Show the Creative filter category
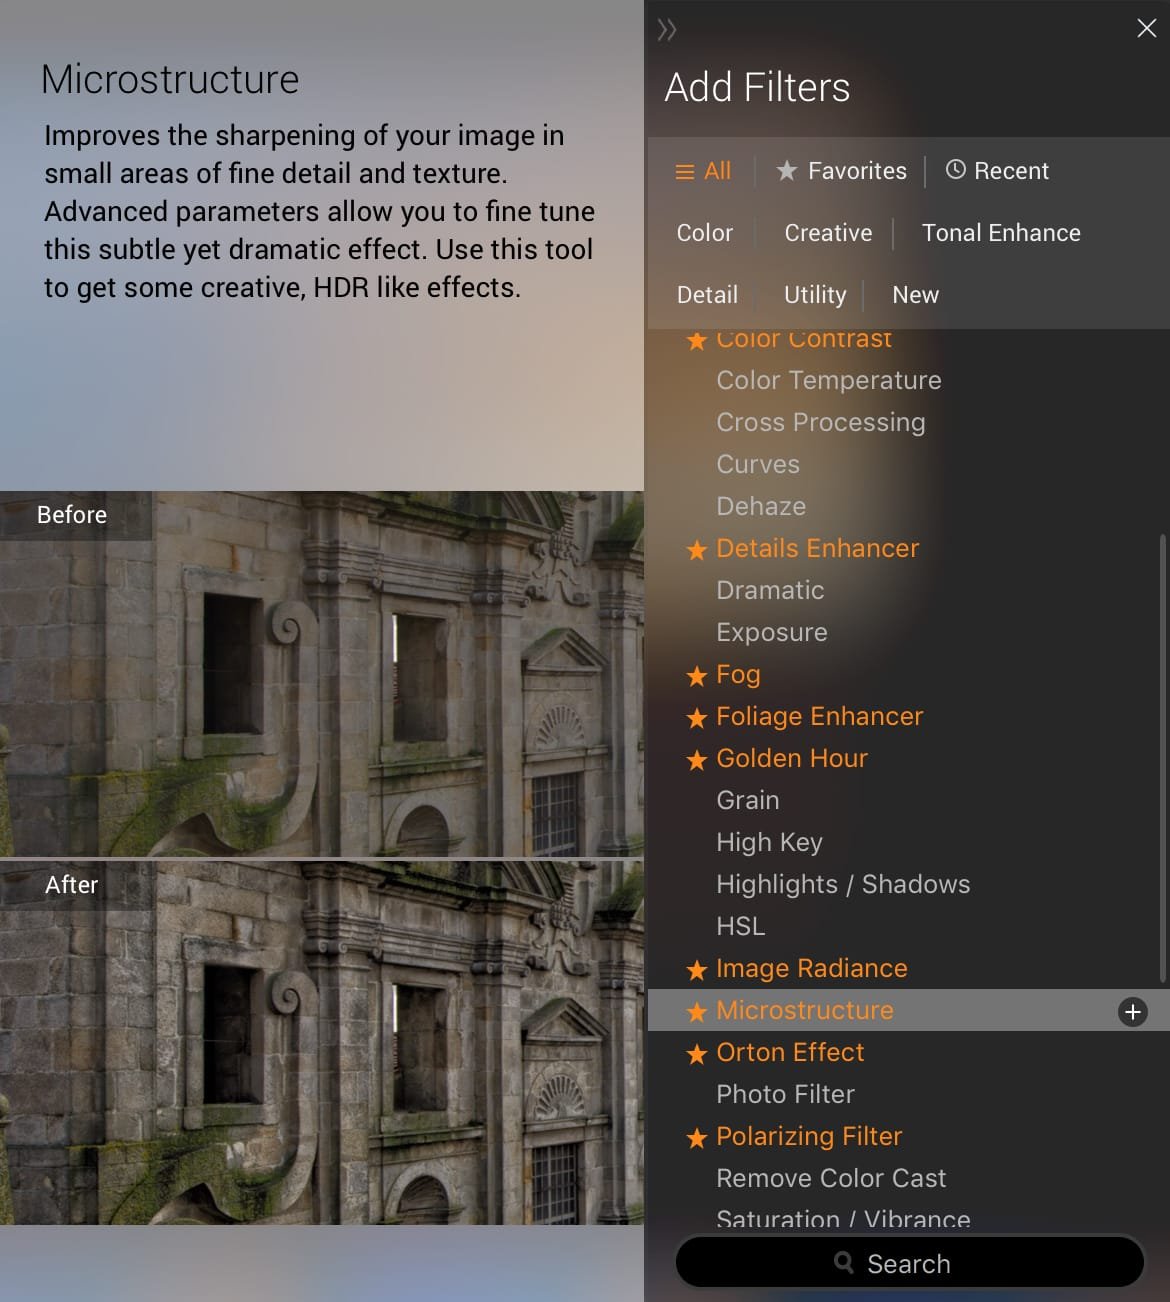Screen dimensions: 1170x1302 click(828, 233)
